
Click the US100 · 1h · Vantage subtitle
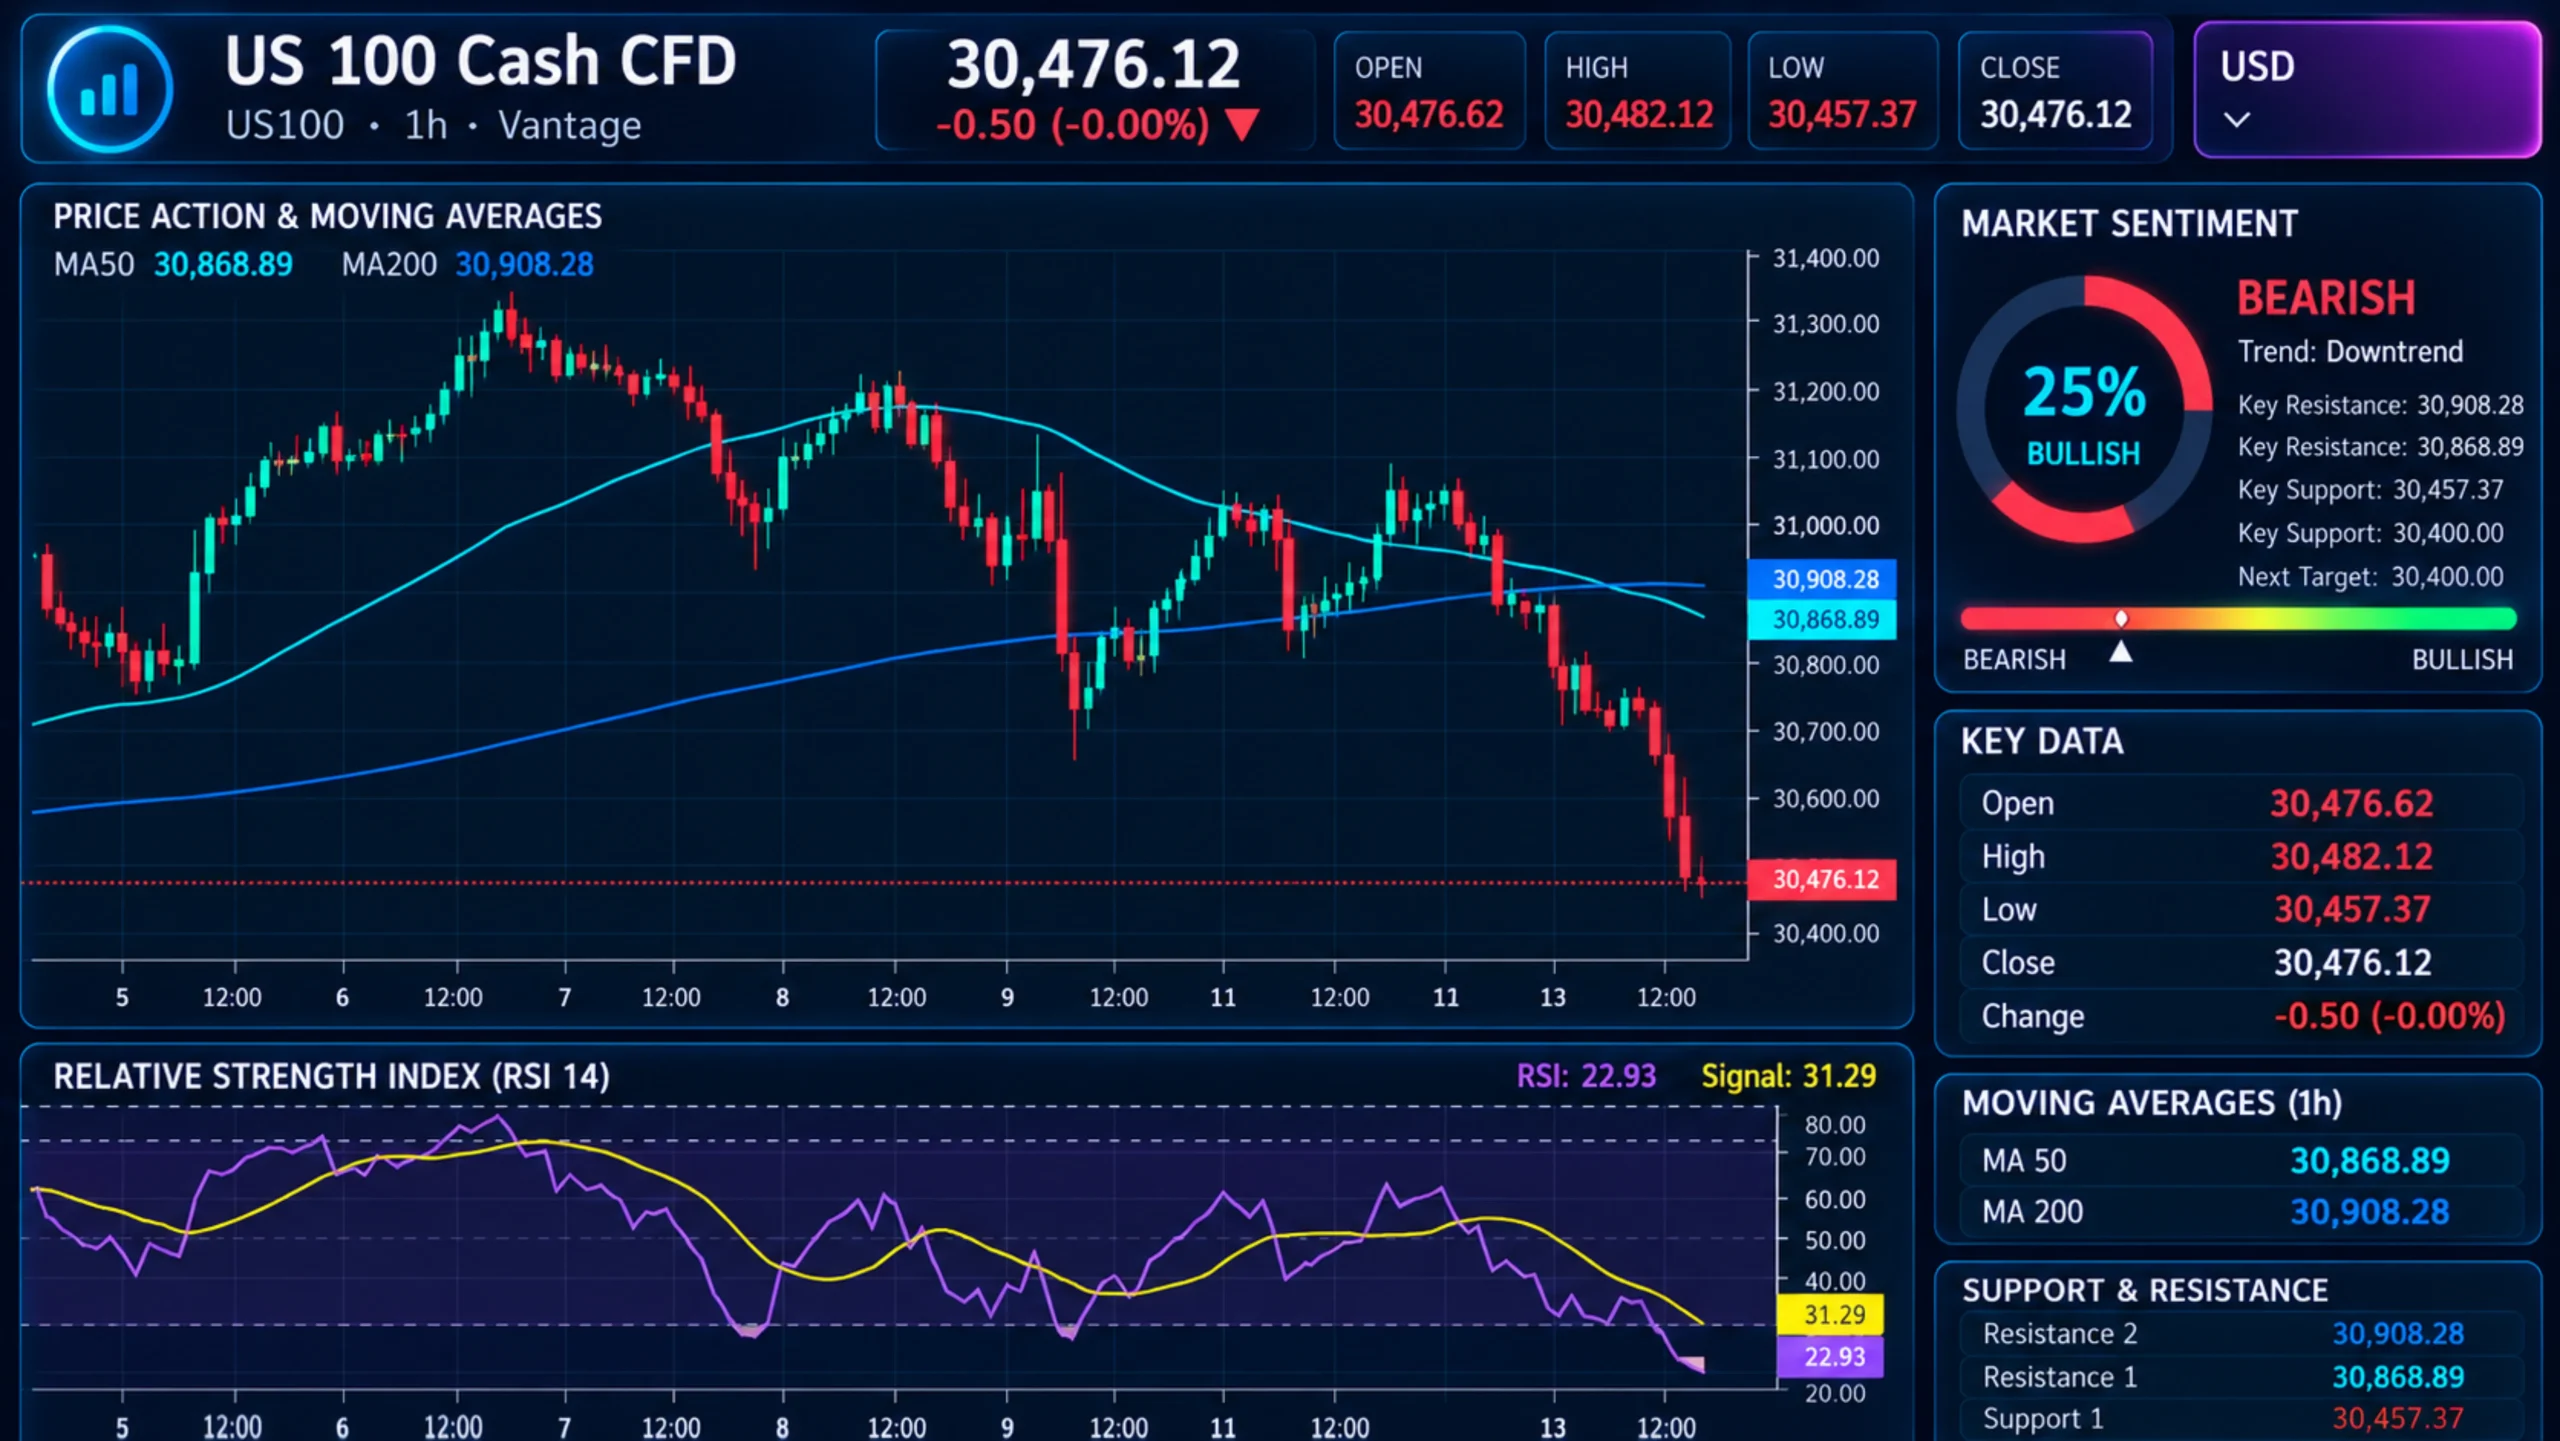coord(433,126)
